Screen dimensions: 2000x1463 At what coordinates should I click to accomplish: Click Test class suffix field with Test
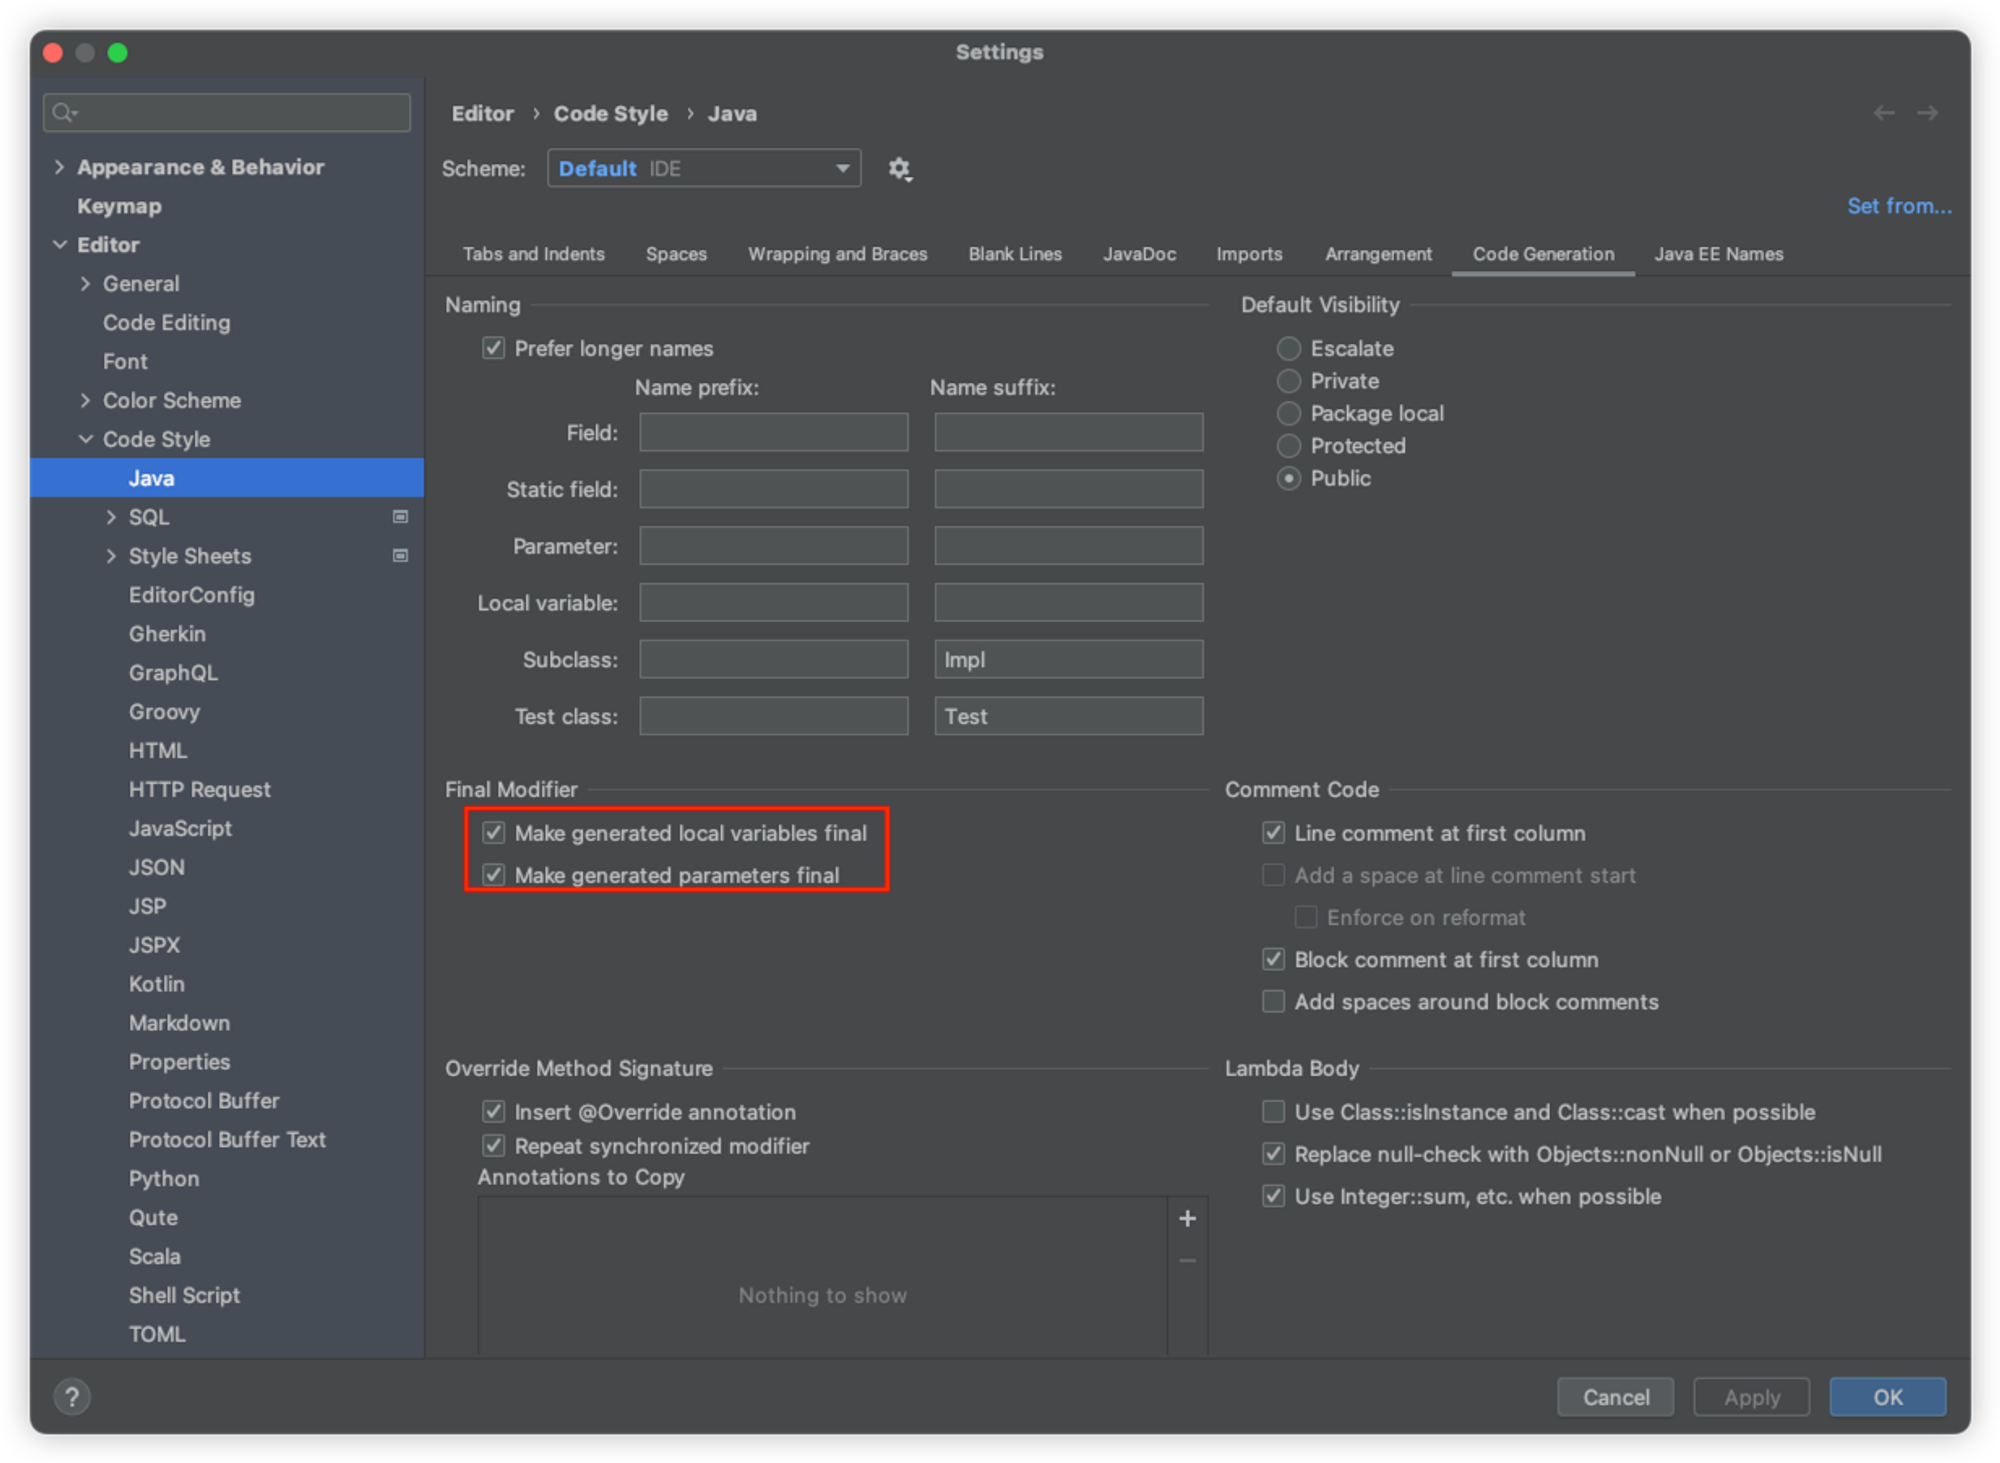pyautogui.click(x=1068, y=716)
